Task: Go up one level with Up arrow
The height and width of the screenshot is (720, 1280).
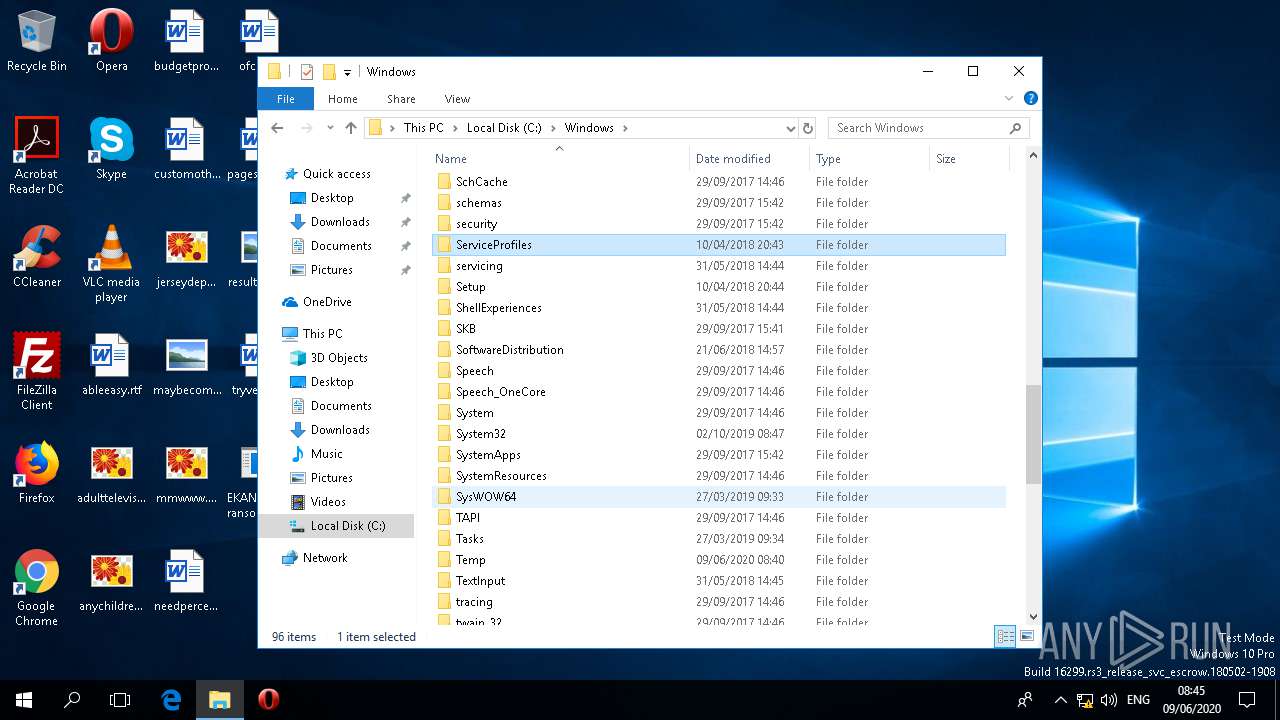Action: 350,128
